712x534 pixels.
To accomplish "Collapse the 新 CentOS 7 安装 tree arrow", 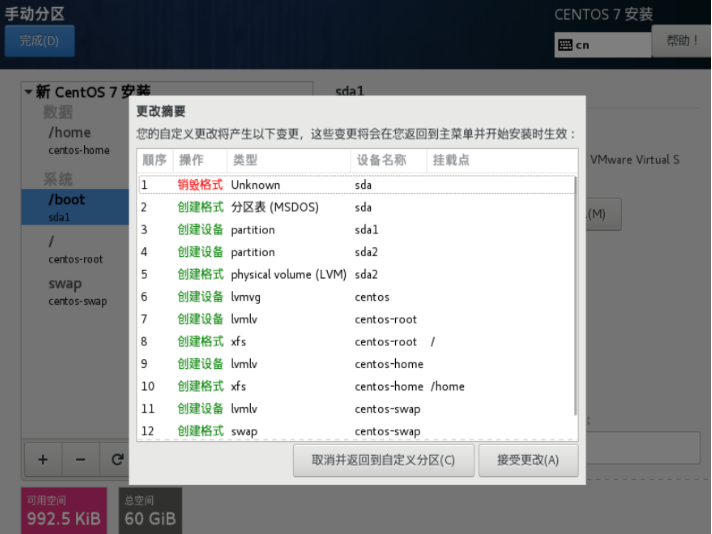I will 28,92.
